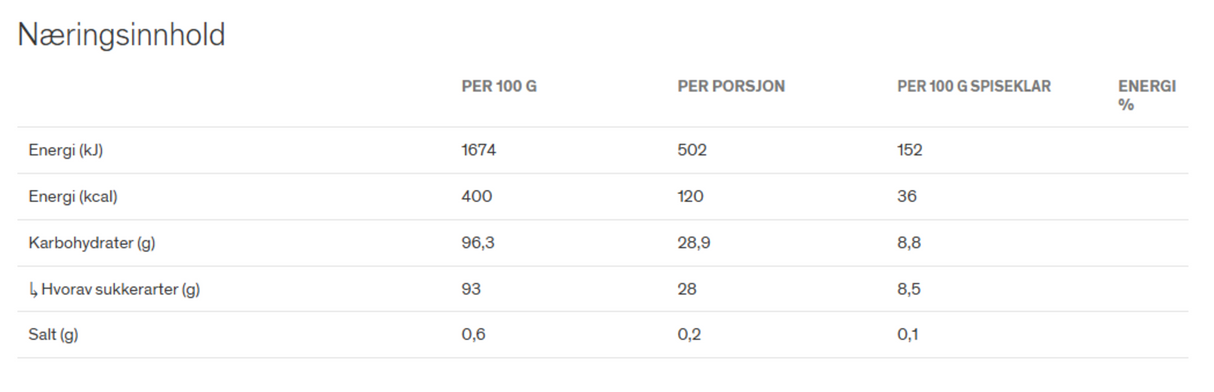Select the PER 100 G SPISEKLAR header
Viewport: 1214px width, 392px height.
pyautogui.click(x=974, y=87)
